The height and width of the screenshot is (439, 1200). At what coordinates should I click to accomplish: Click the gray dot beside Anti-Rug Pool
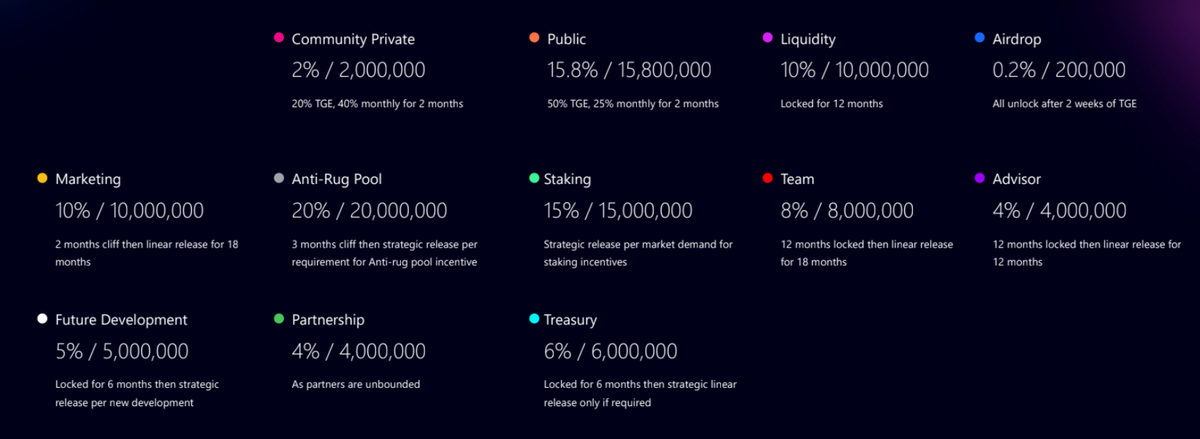coord(279,179)
